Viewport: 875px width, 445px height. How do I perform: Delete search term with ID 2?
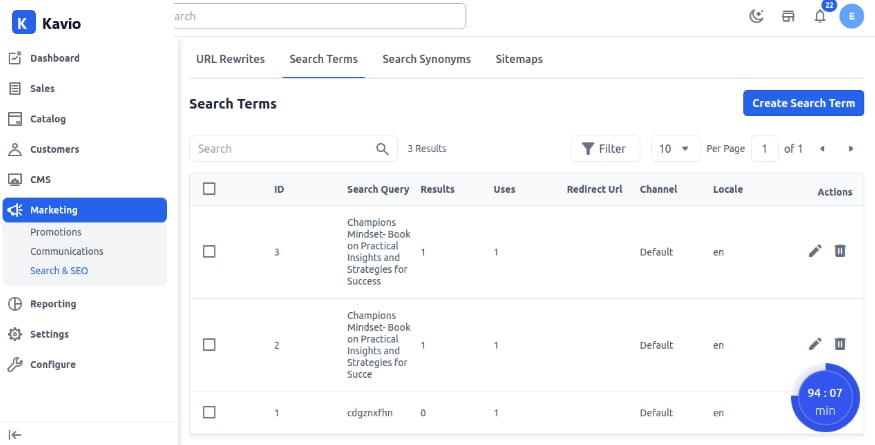840,344
